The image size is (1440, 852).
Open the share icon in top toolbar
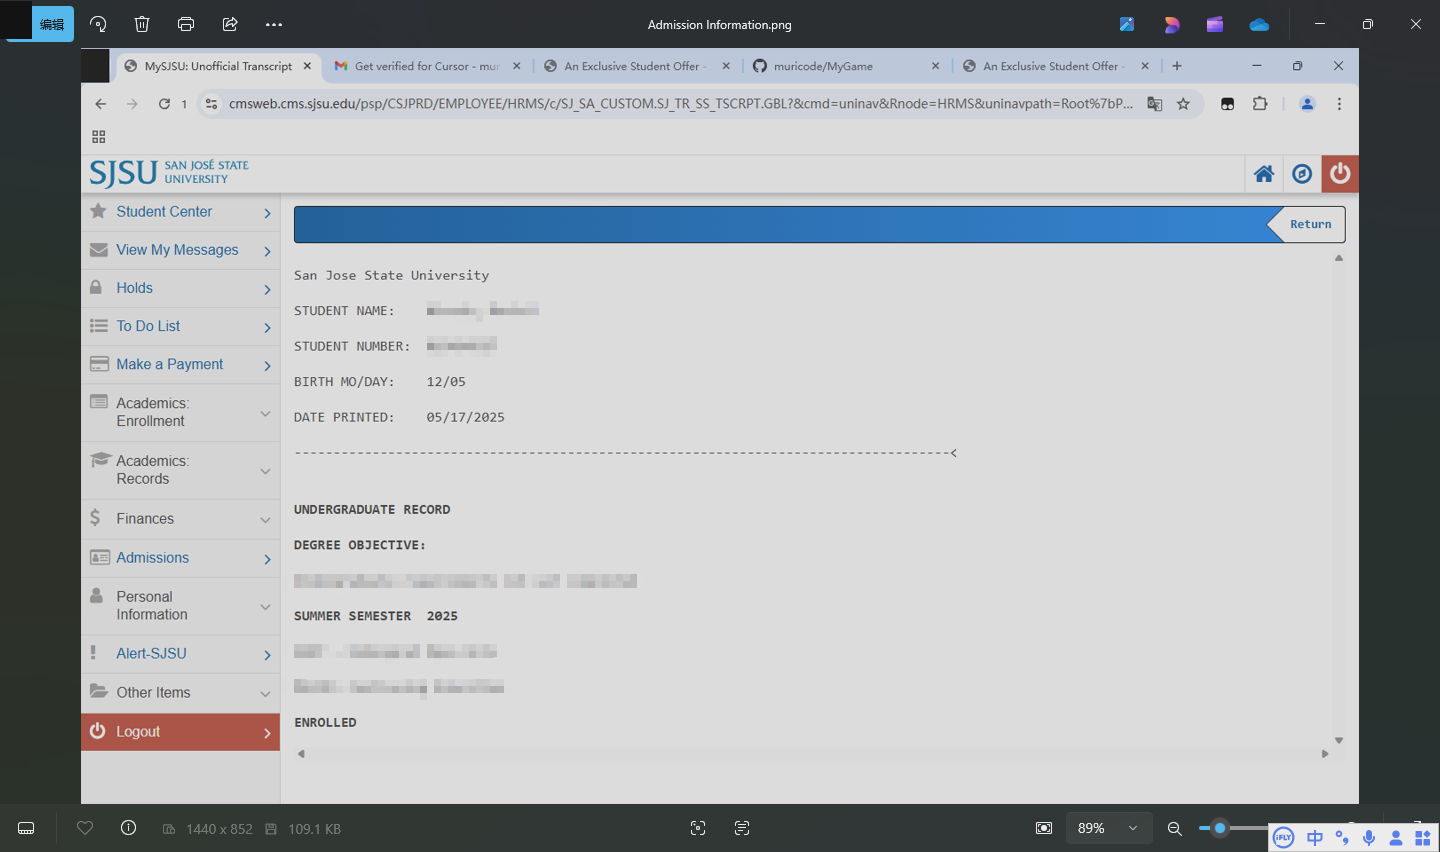click(230, 24)
